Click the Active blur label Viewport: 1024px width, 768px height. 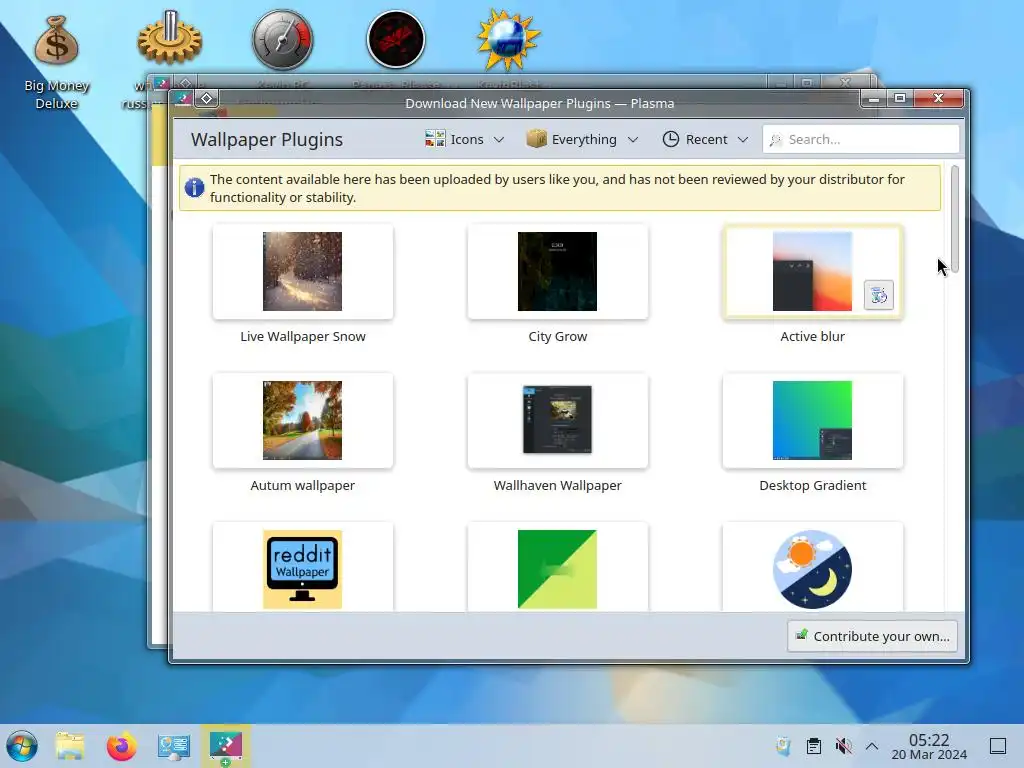pos(812,336)
